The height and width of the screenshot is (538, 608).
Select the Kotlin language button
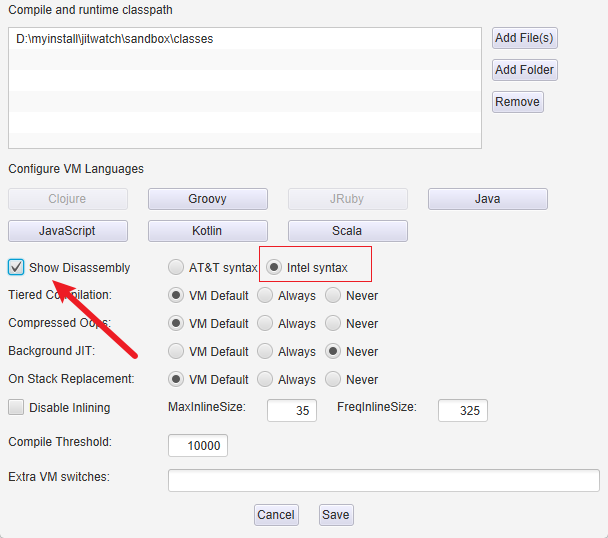tap(207, 230)
